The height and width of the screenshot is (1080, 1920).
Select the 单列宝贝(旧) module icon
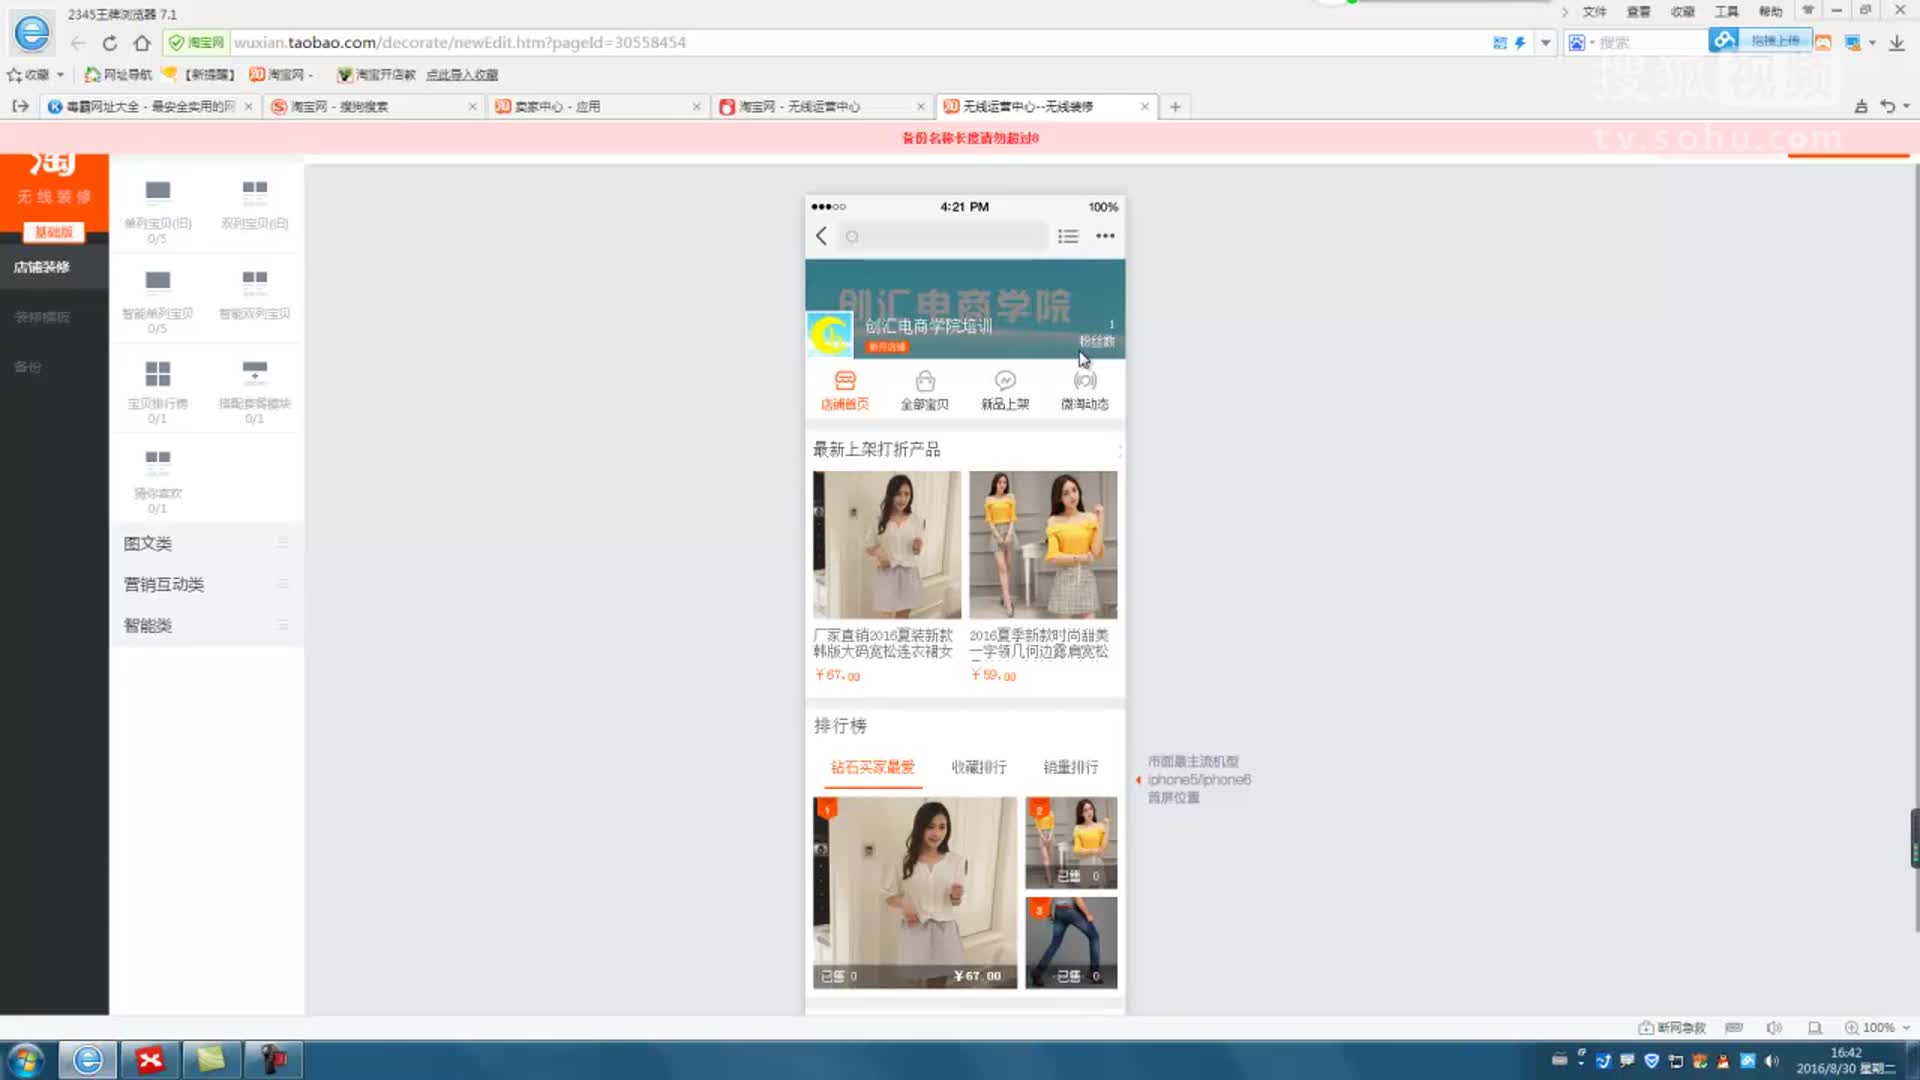click(x=157, y=191)
